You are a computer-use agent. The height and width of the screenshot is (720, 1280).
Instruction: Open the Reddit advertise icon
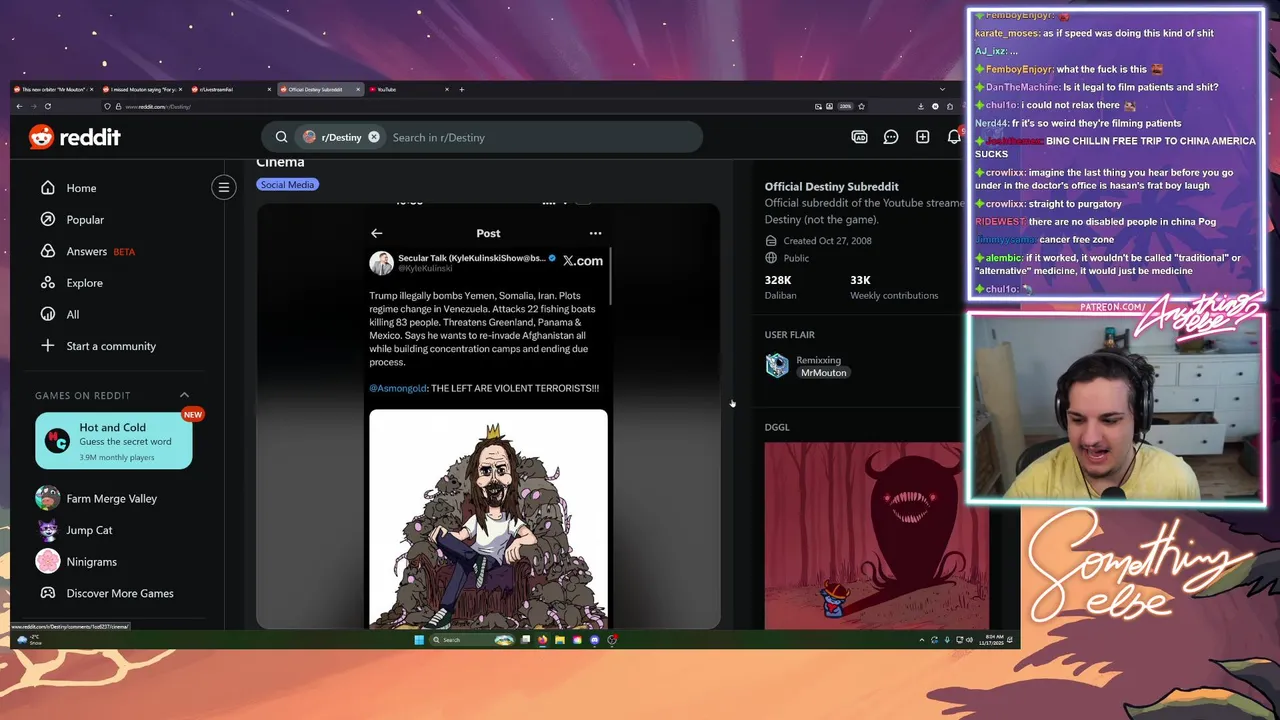pyautogui.click(x=859, y=137)
